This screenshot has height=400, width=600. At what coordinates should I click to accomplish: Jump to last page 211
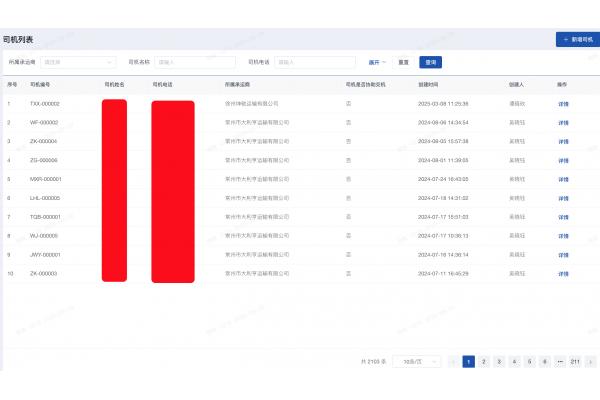[575, 360]
